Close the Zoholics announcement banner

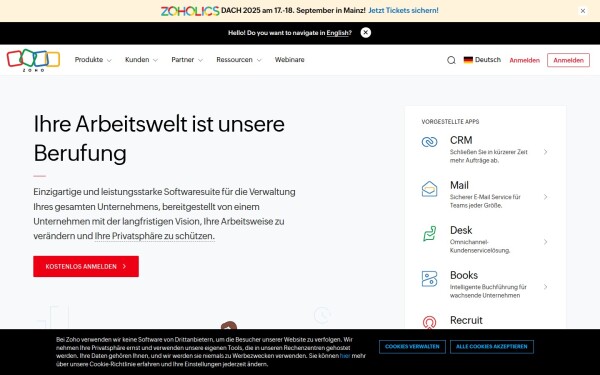point(583,11)
